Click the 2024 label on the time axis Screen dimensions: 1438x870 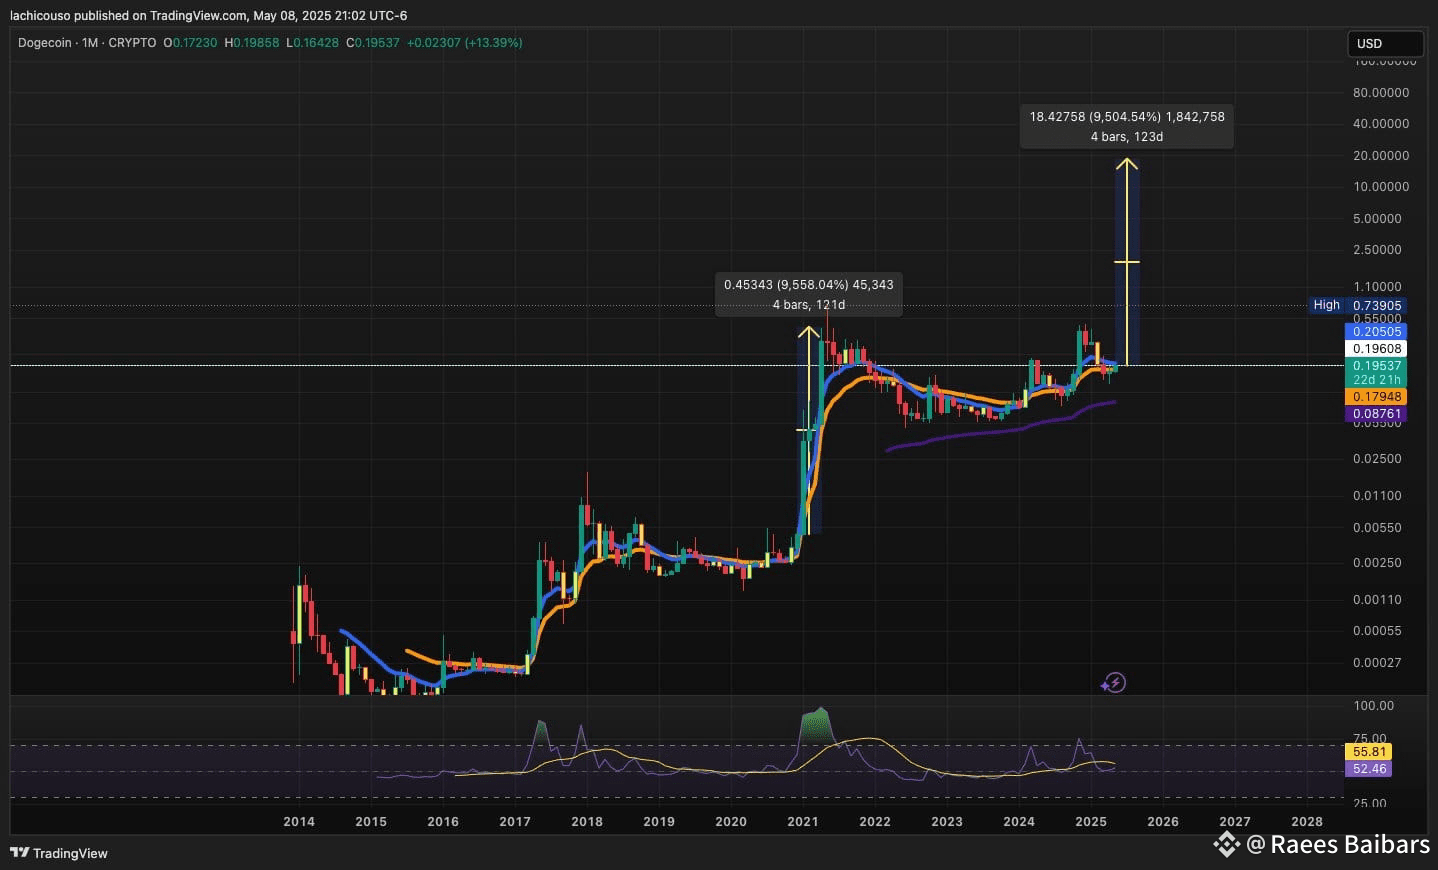(x=1019, y=822)
